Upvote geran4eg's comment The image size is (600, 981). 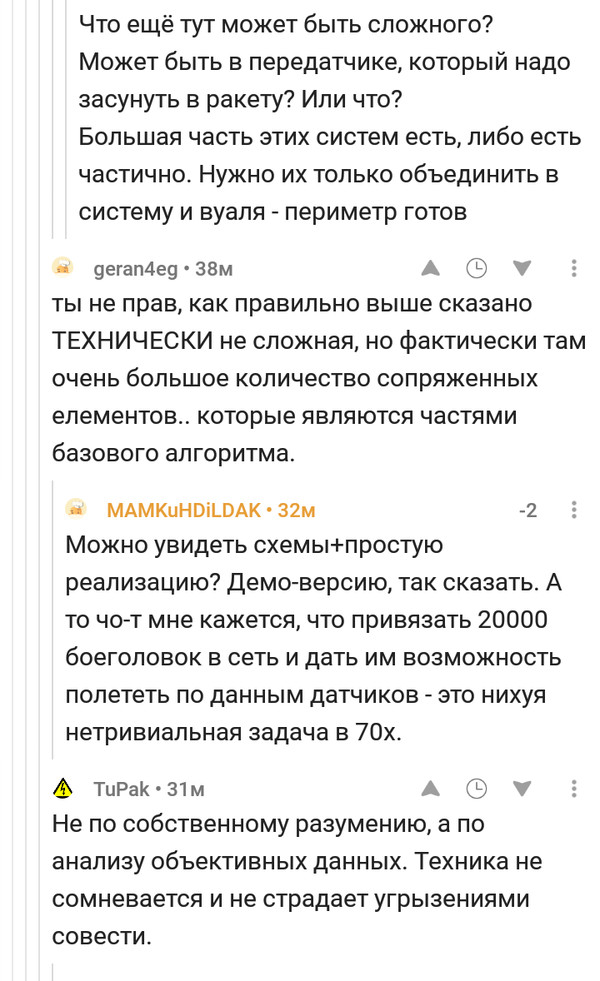431,268
